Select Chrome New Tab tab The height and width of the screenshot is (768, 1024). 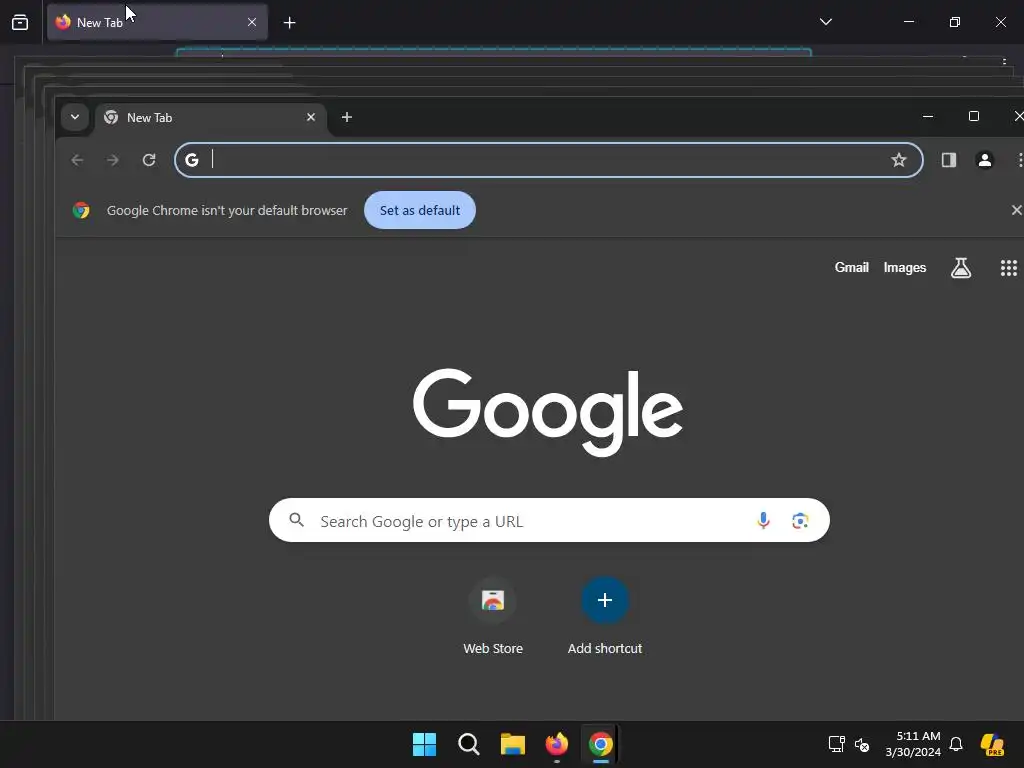210,118
